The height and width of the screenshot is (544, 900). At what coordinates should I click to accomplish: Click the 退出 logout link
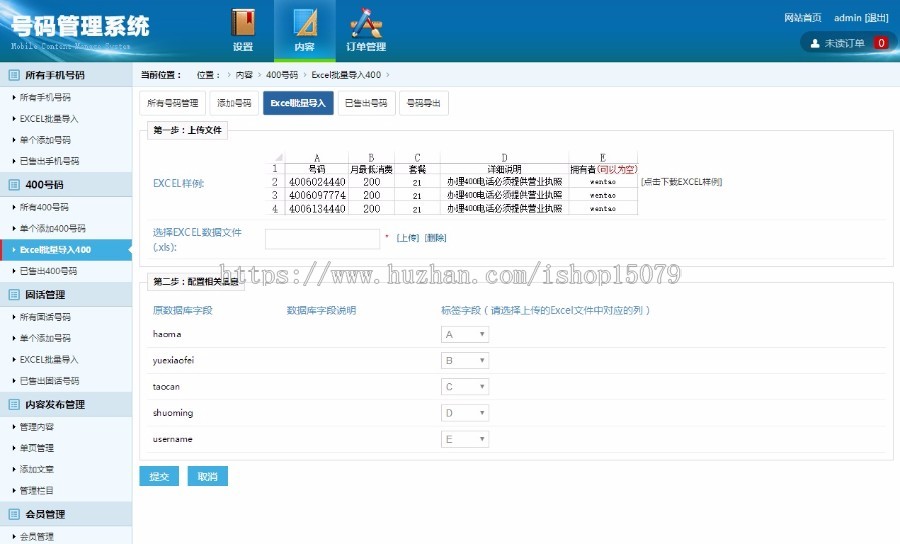click(876, 18)
